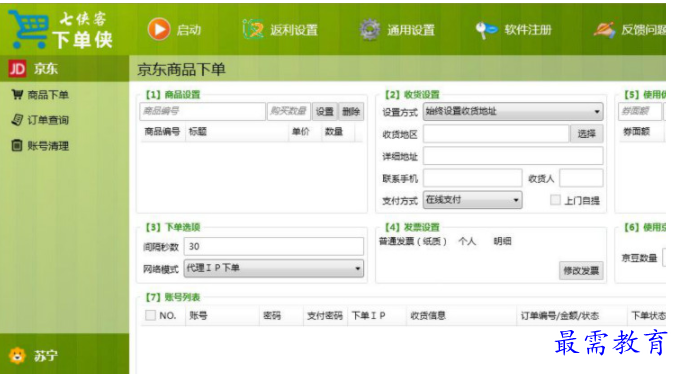Click the 标题 column header
The height and width of the screenshot is (374, 676).
[x=198, y=131]
